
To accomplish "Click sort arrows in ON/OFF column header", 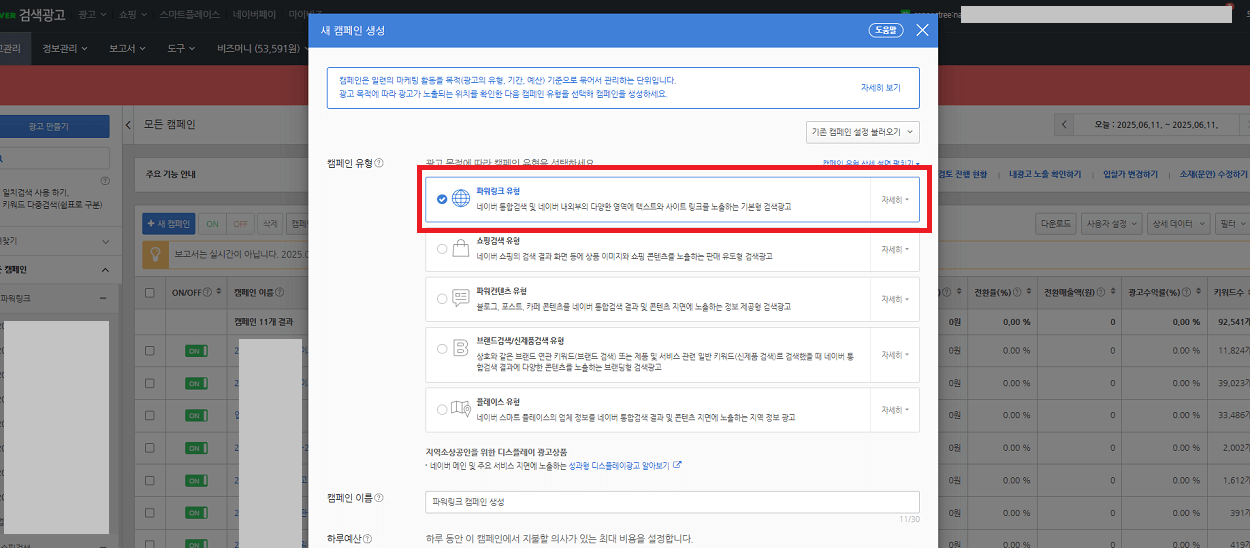I will [x=218, y=293].
